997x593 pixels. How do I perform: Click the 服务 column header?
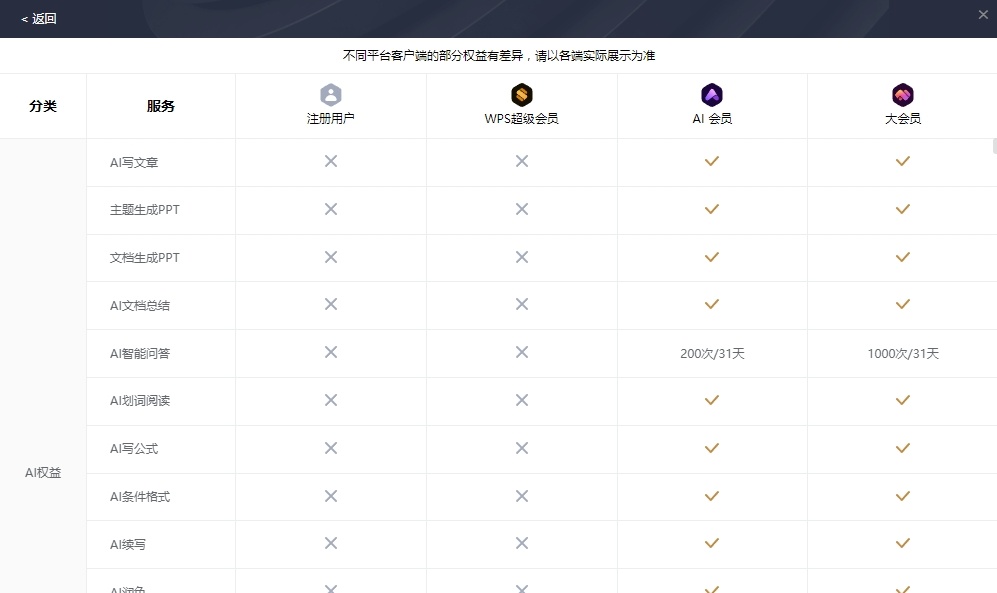click(160, 106)
